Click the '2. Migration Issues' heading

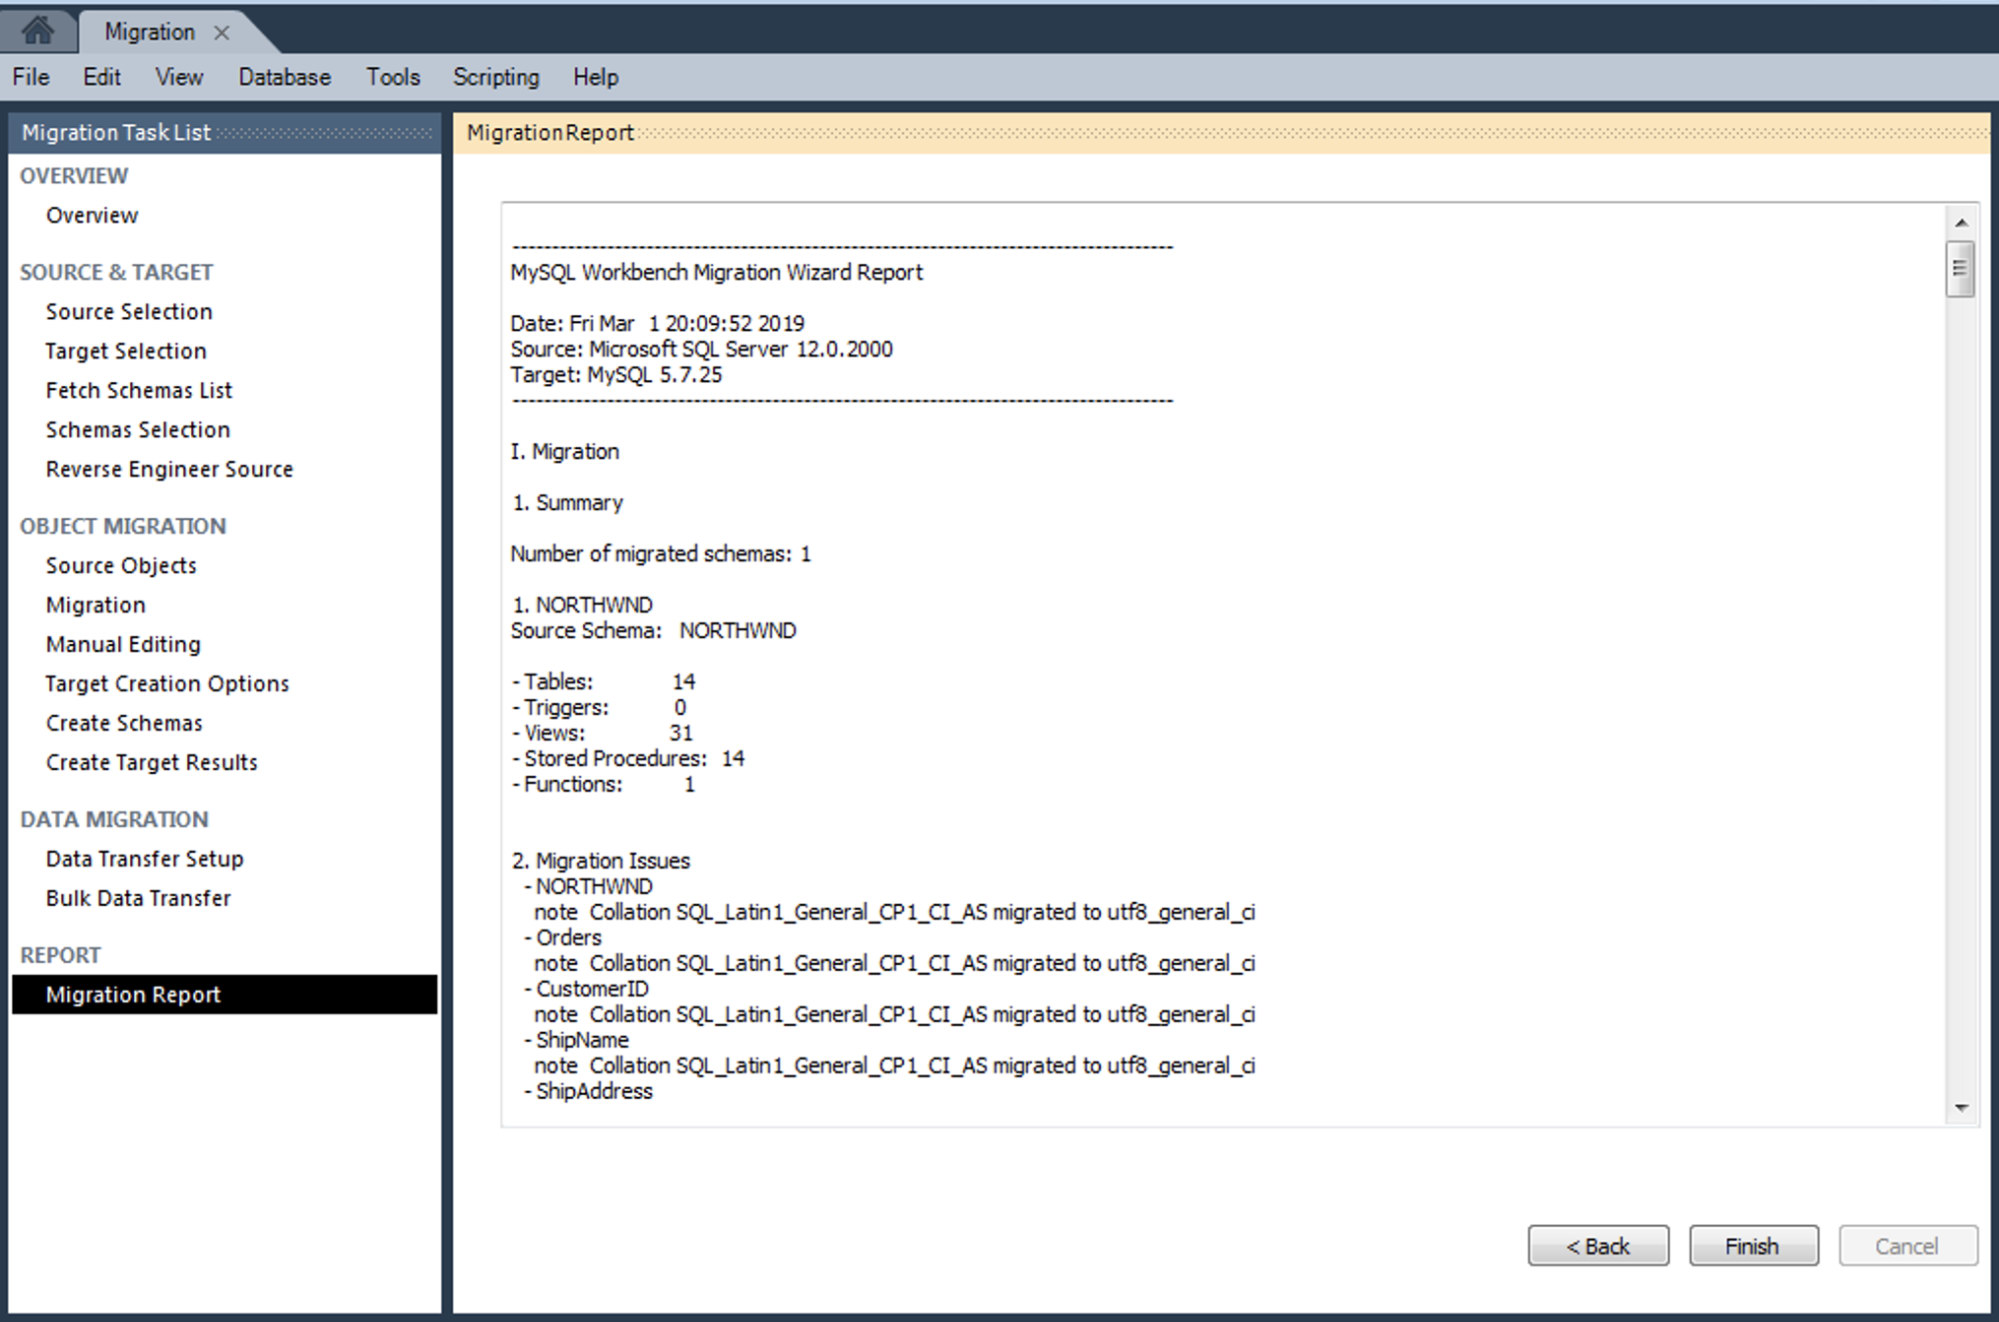[600, 860]
